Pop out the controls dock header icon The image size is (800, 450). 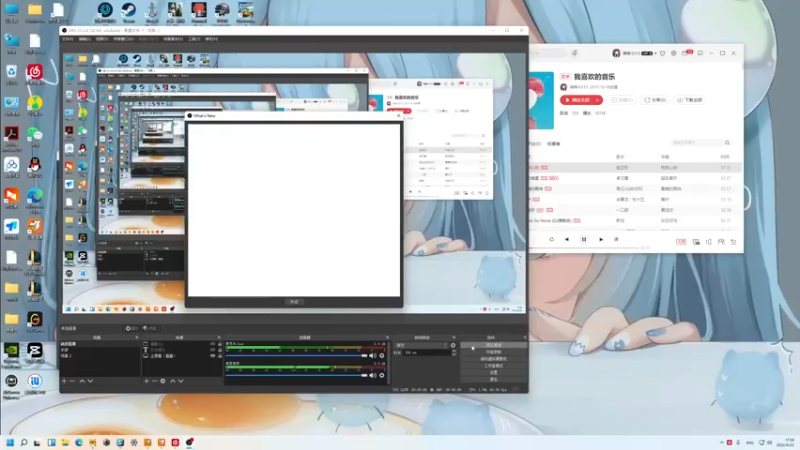coord(524,338)
